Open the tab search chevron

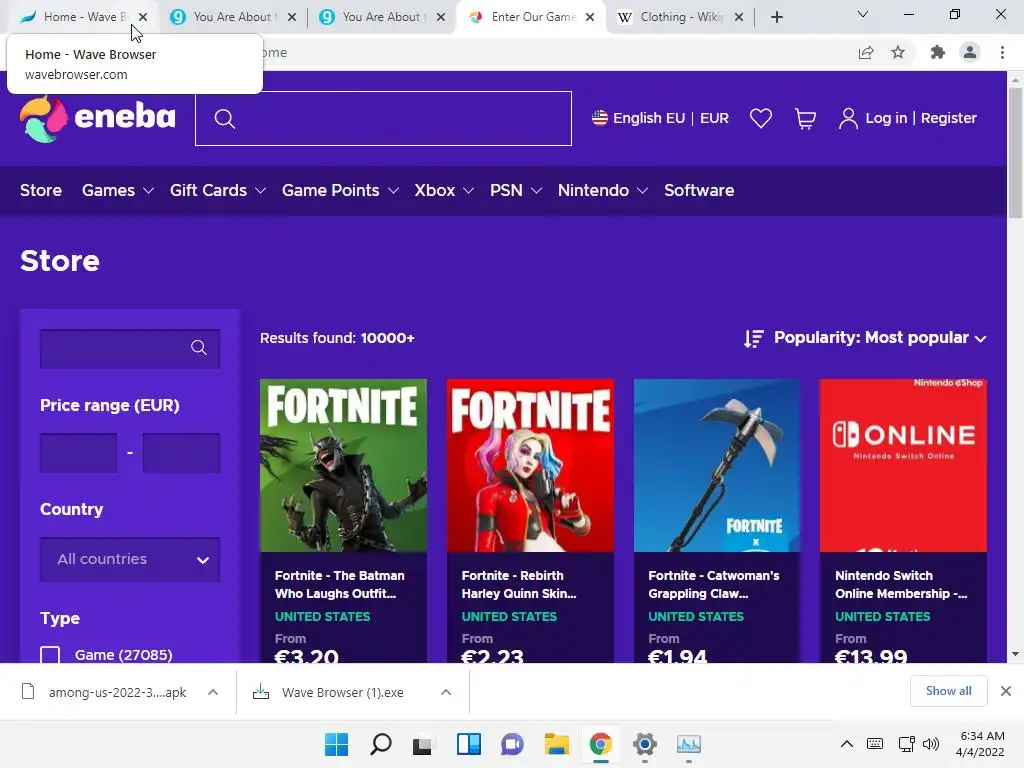863,14
